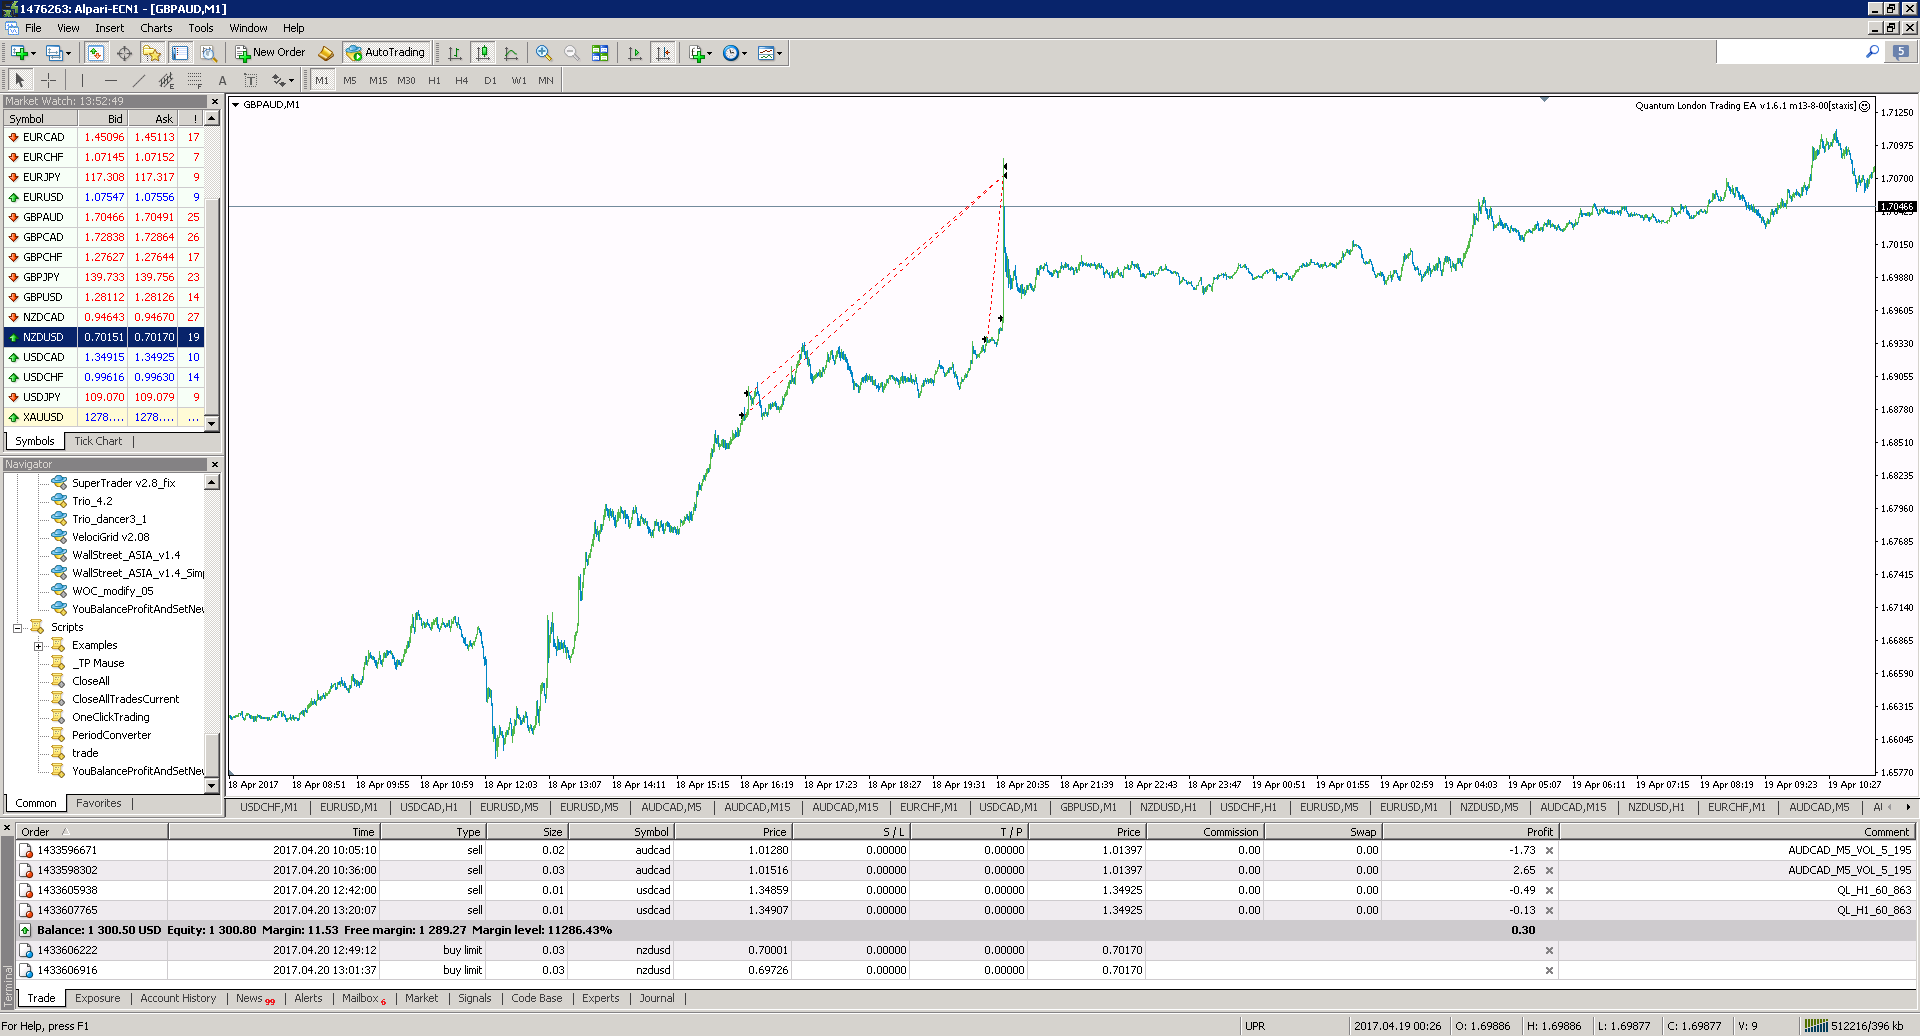Image resolution: width=1920 pixels, height=1036 pixels.
Task: Switch to H4 timeframe
Action: click(462, 80)
